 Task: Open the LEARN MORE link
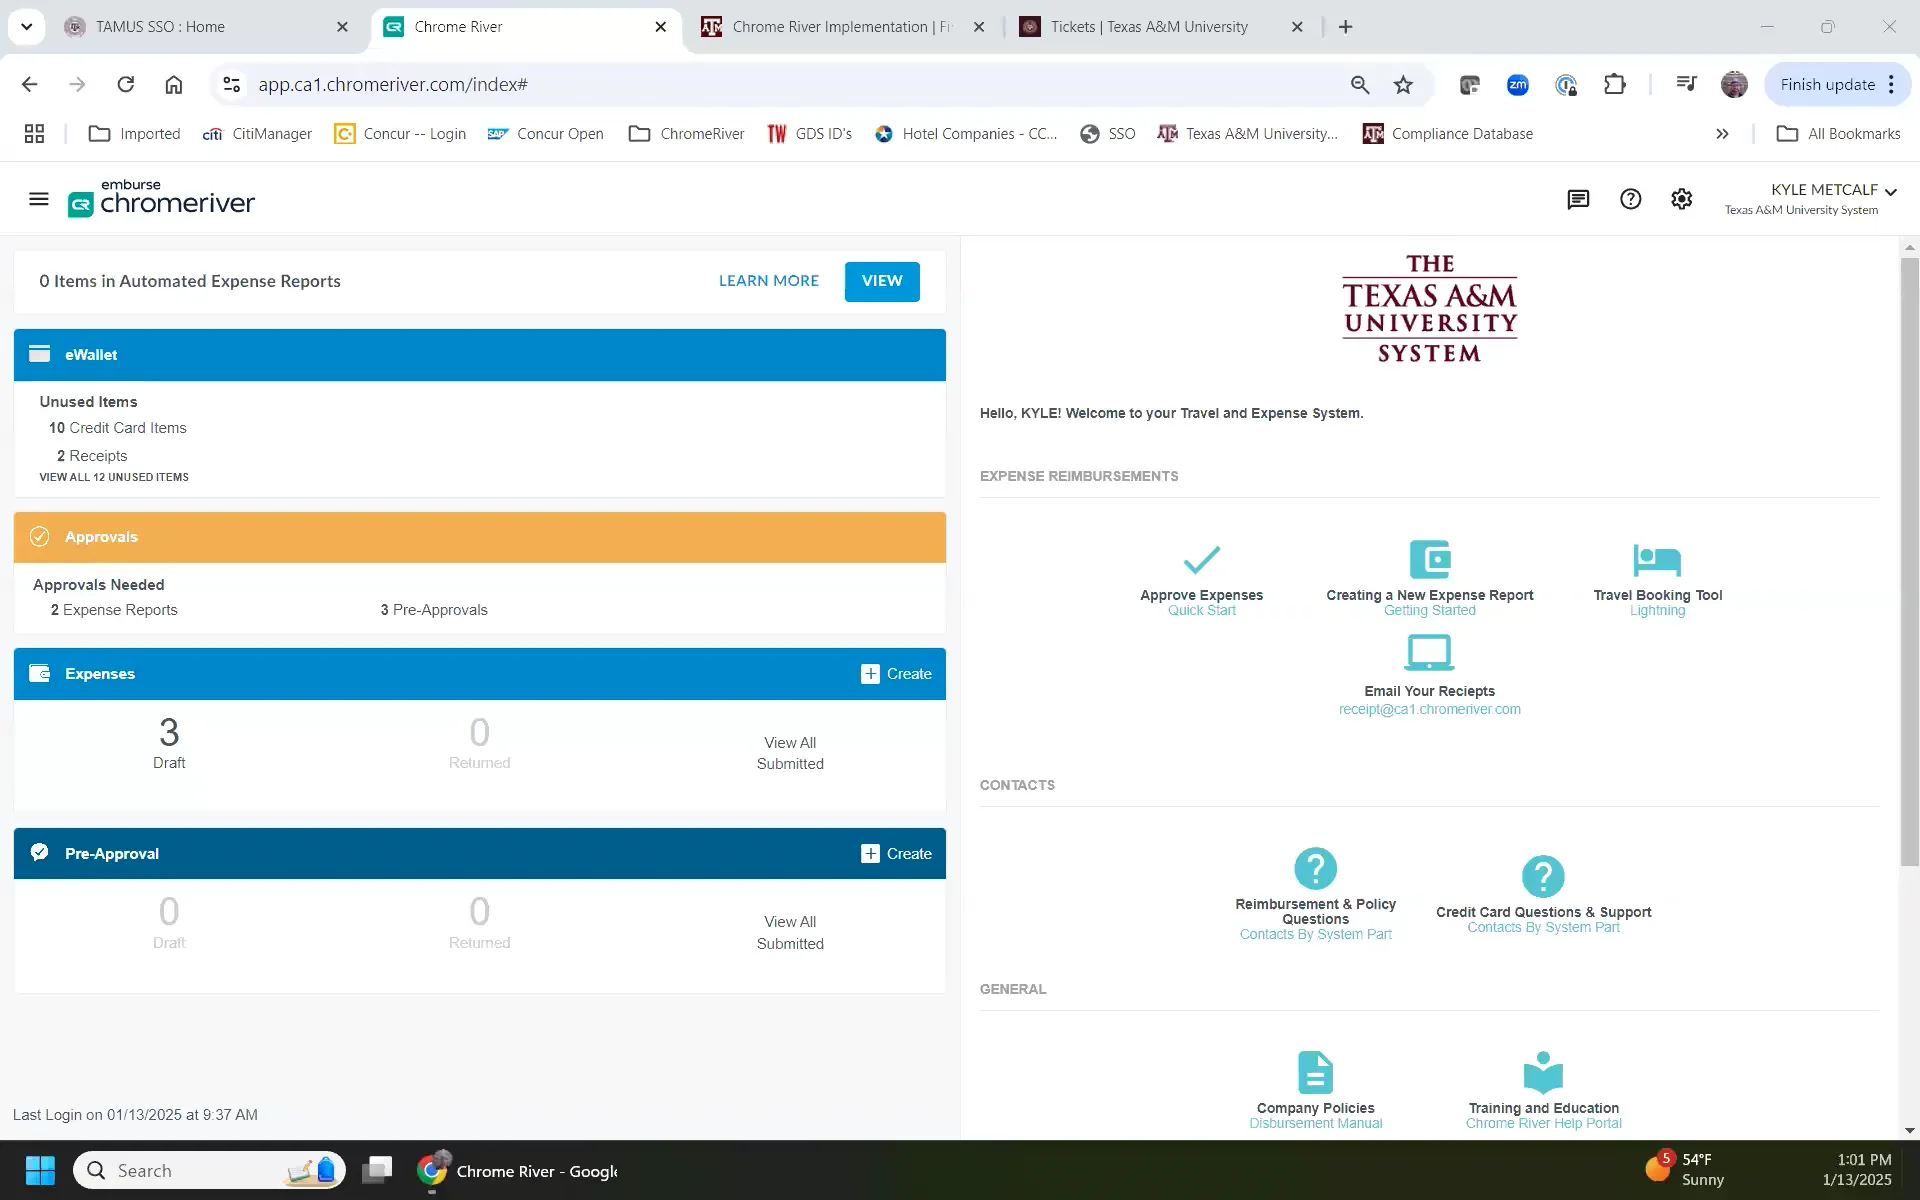(x=768, y=281)
